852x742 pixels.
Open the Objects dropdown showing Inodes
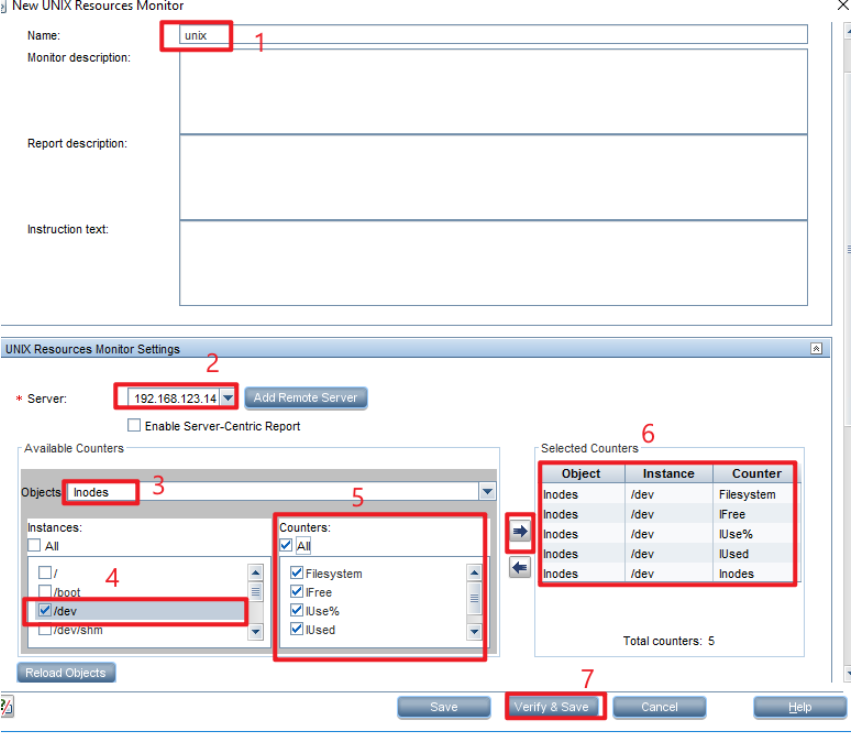(x=487, y=491)
